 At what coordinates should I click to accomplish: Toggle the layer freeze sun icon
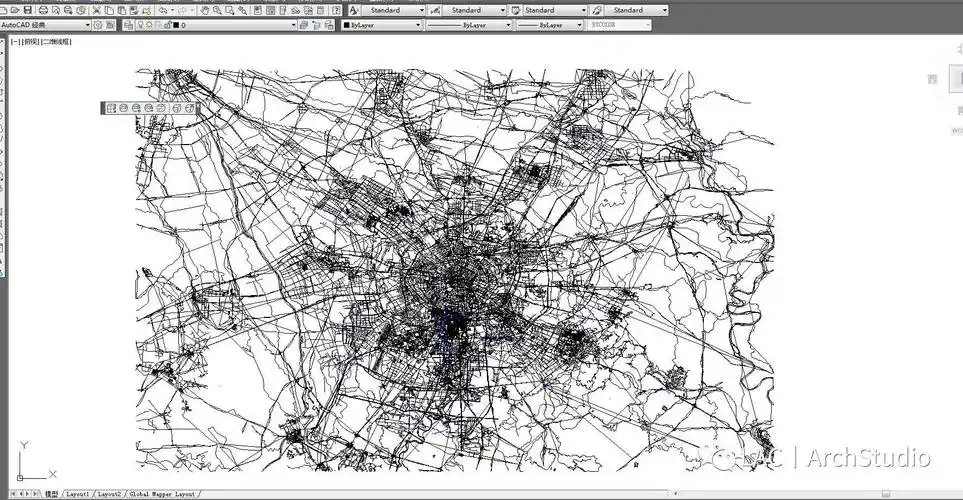[x=150, y=25]
